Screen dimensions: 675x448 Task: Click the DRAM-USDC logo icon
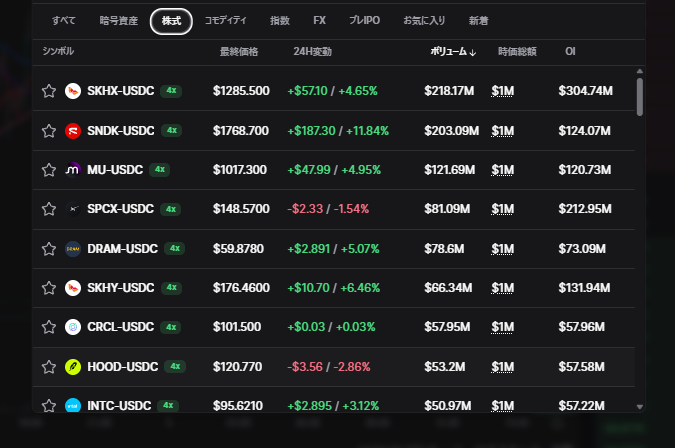pos(73,249)
